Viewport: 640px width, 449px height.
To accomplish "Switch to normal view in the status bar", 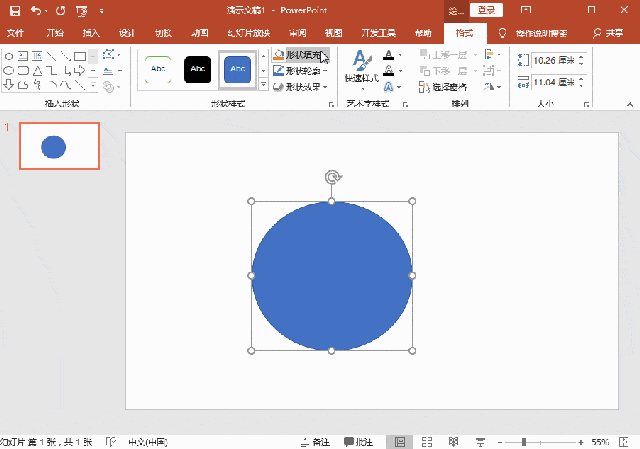I will 400,441.
